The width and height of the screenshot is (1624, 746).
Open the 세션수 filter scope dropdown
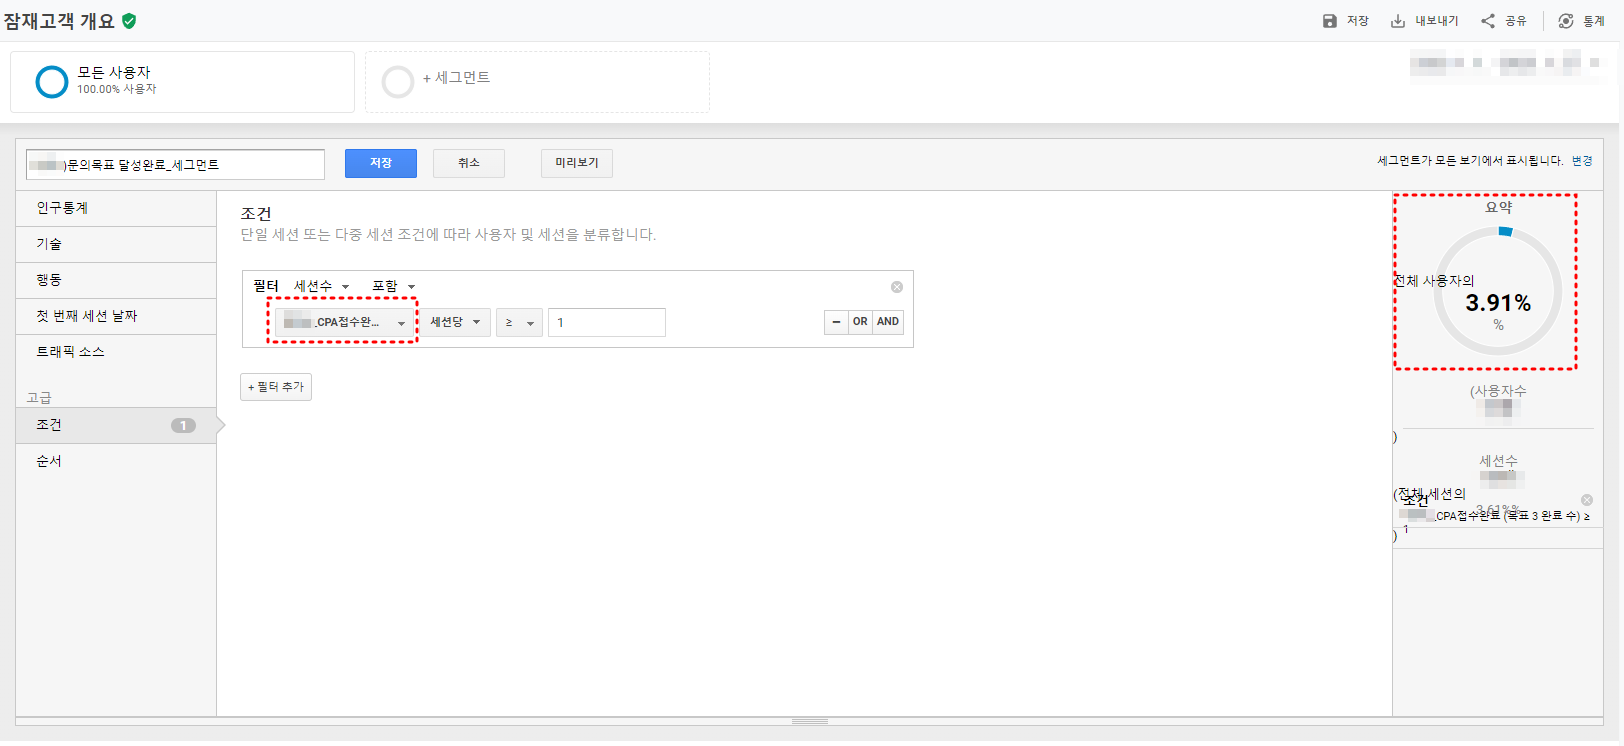[321, 286]
